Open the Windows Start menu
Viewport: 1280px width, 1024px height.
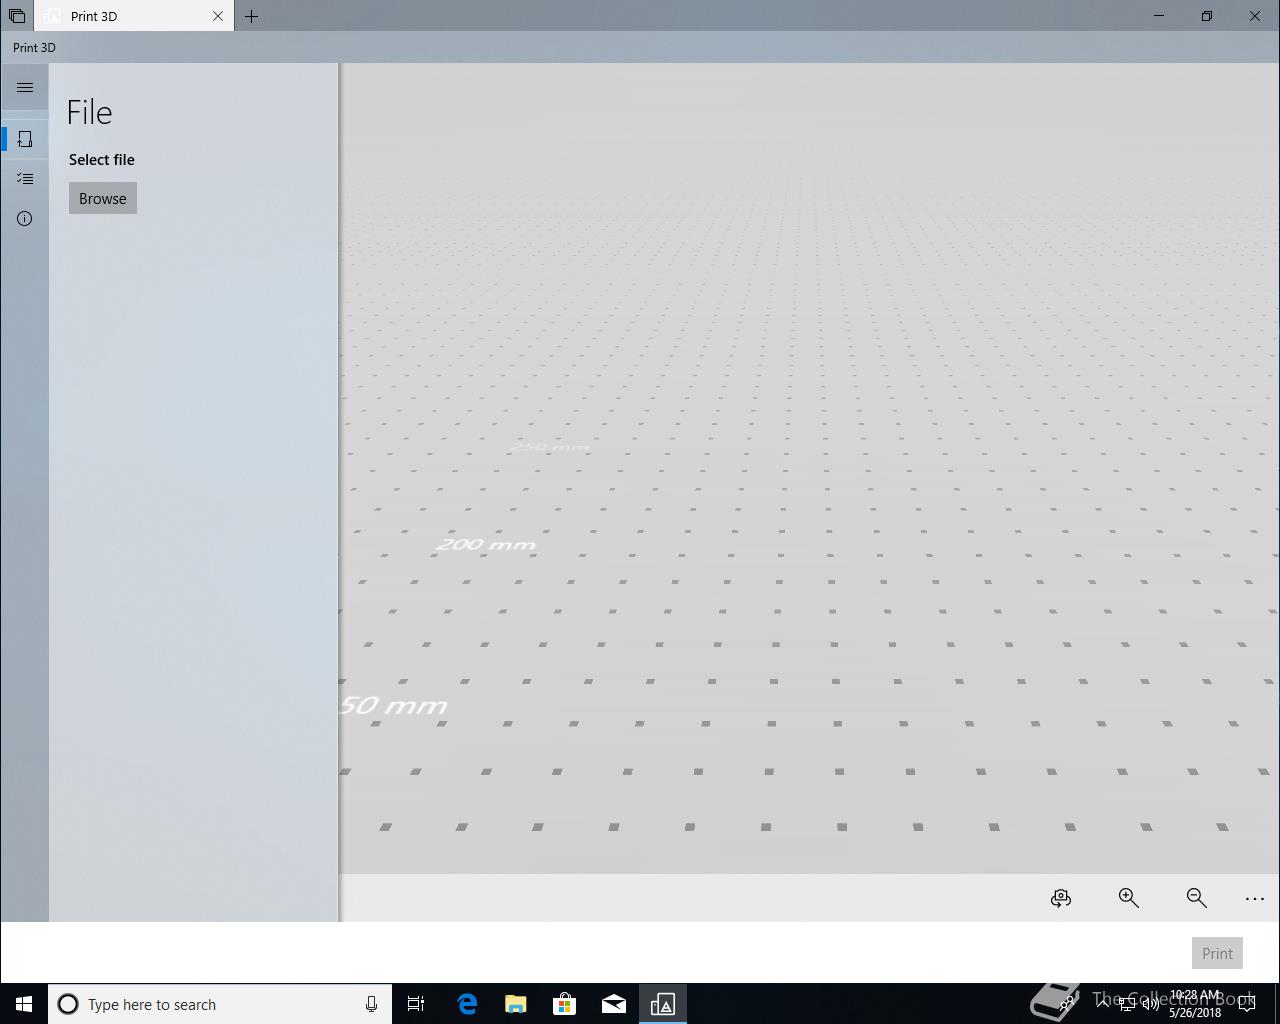(x=24, y=1004)
